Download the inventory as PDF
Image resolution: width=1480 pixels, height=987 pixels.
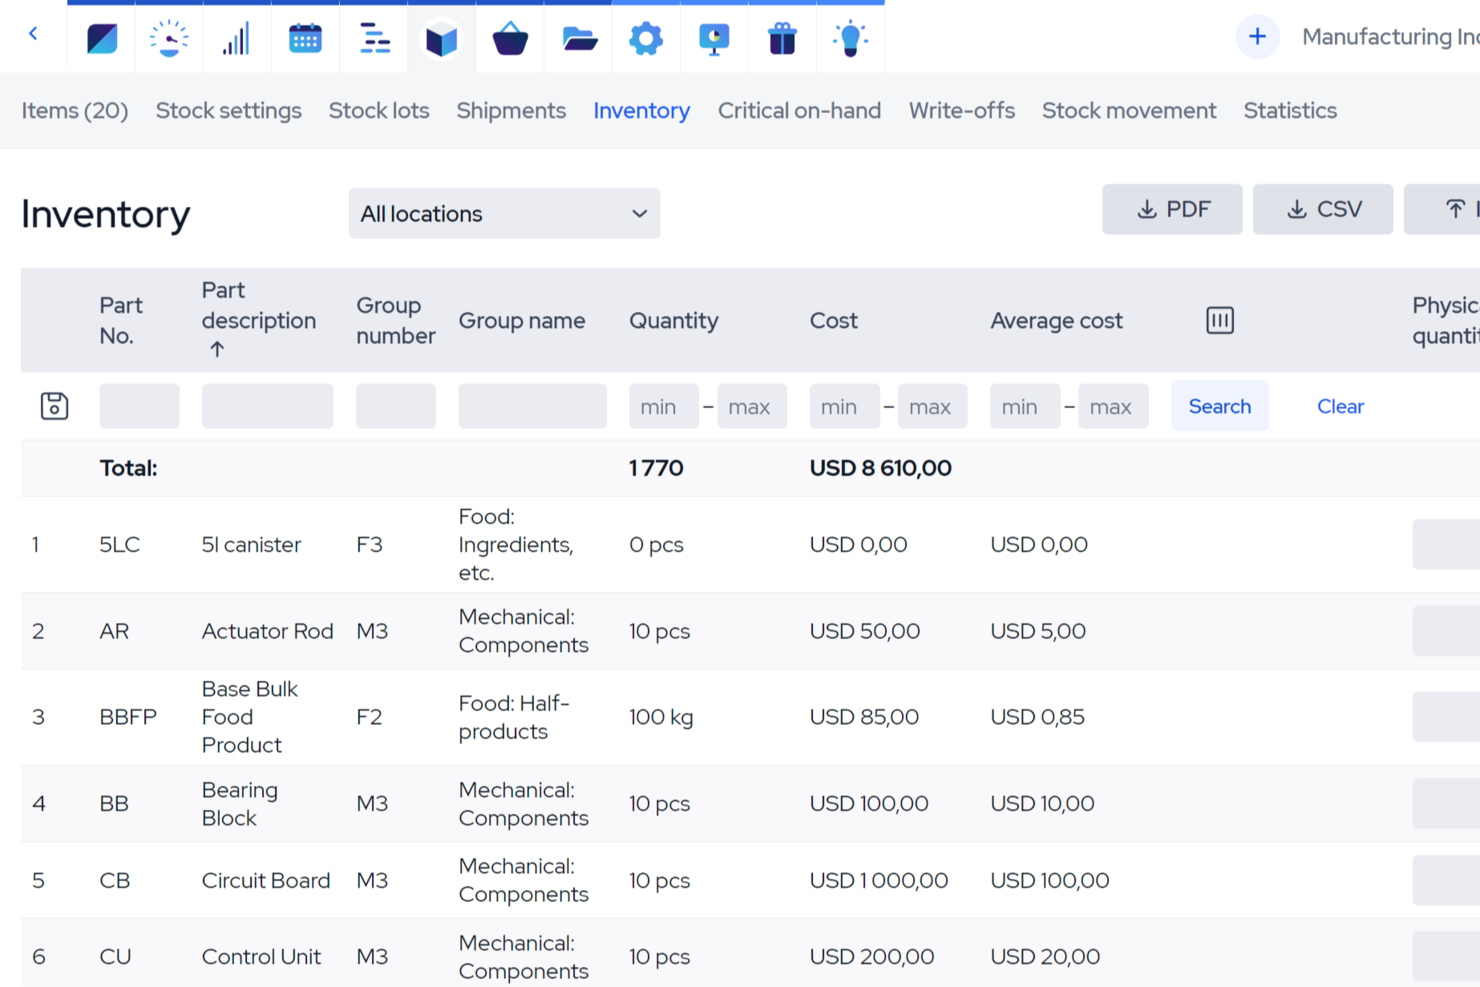pos(1172,209)
